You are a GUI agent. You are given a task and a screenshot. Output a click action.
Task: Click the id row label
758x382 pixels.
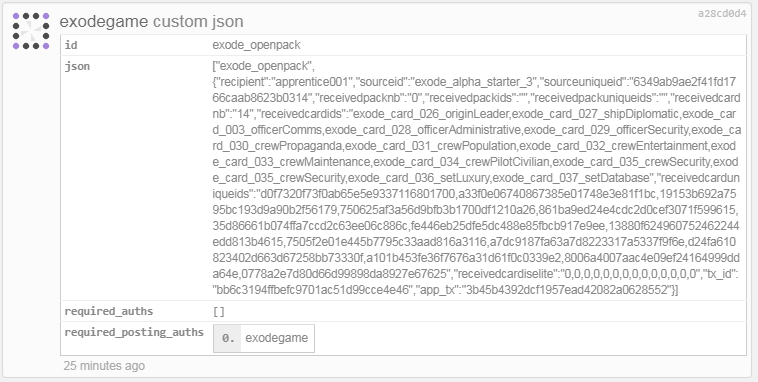coord(71,45)
